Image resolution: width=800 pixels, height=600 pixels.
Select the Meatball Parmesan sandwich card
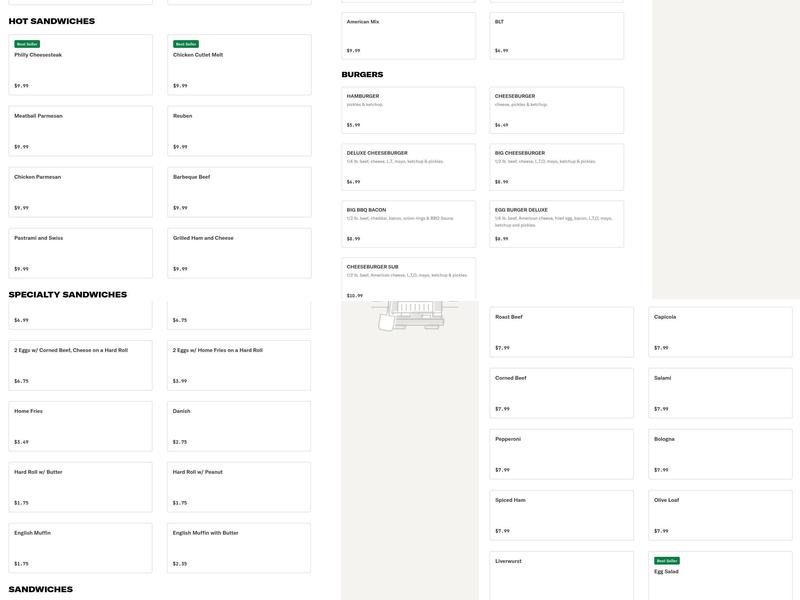81,131
